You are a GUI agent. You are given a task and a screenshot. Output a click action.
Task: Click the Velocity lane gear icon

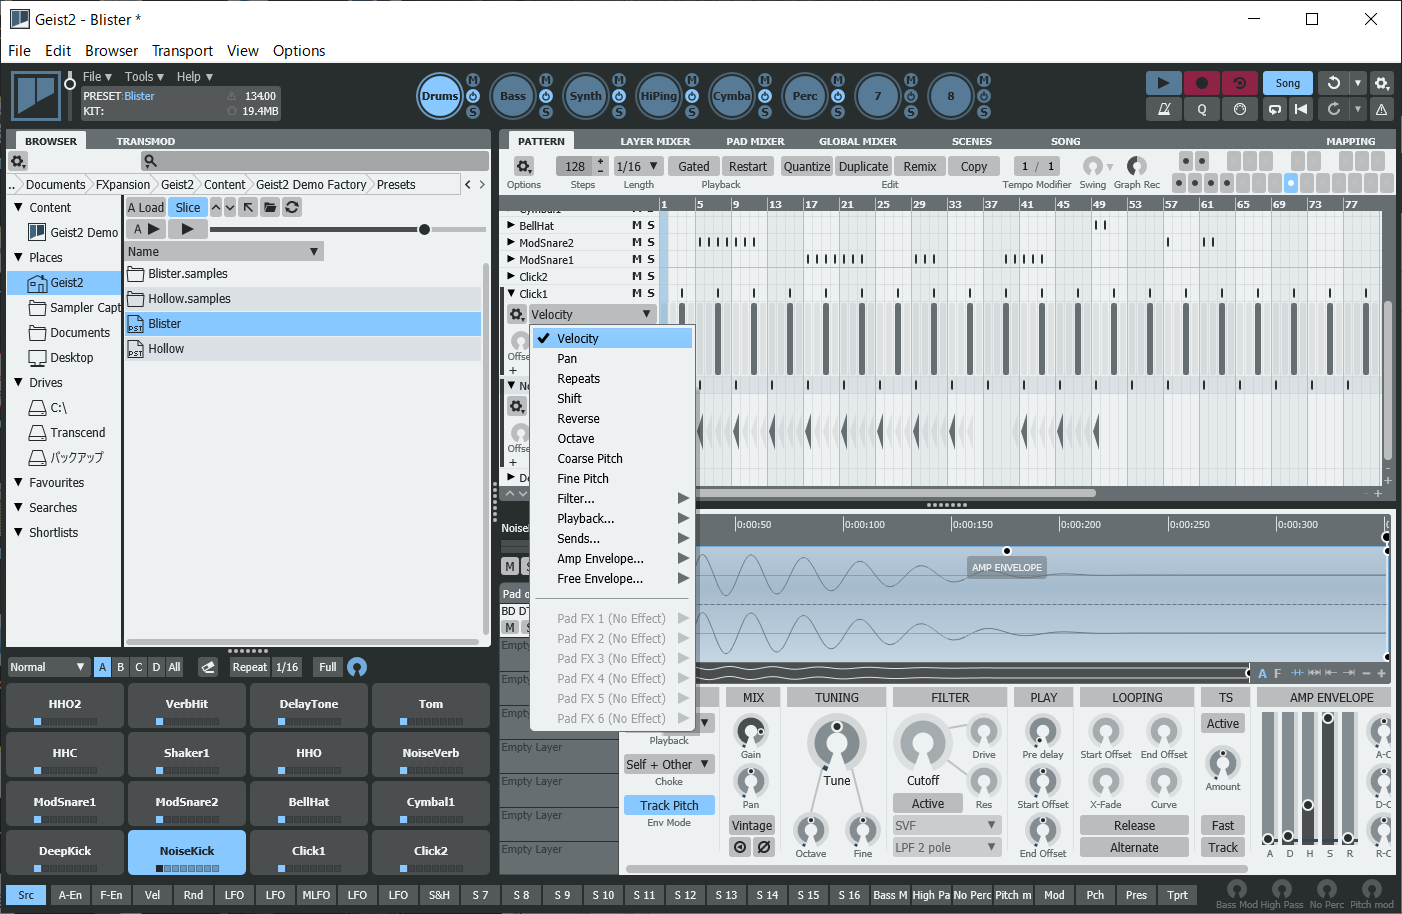pyautogui.click(x=517, y=314)
